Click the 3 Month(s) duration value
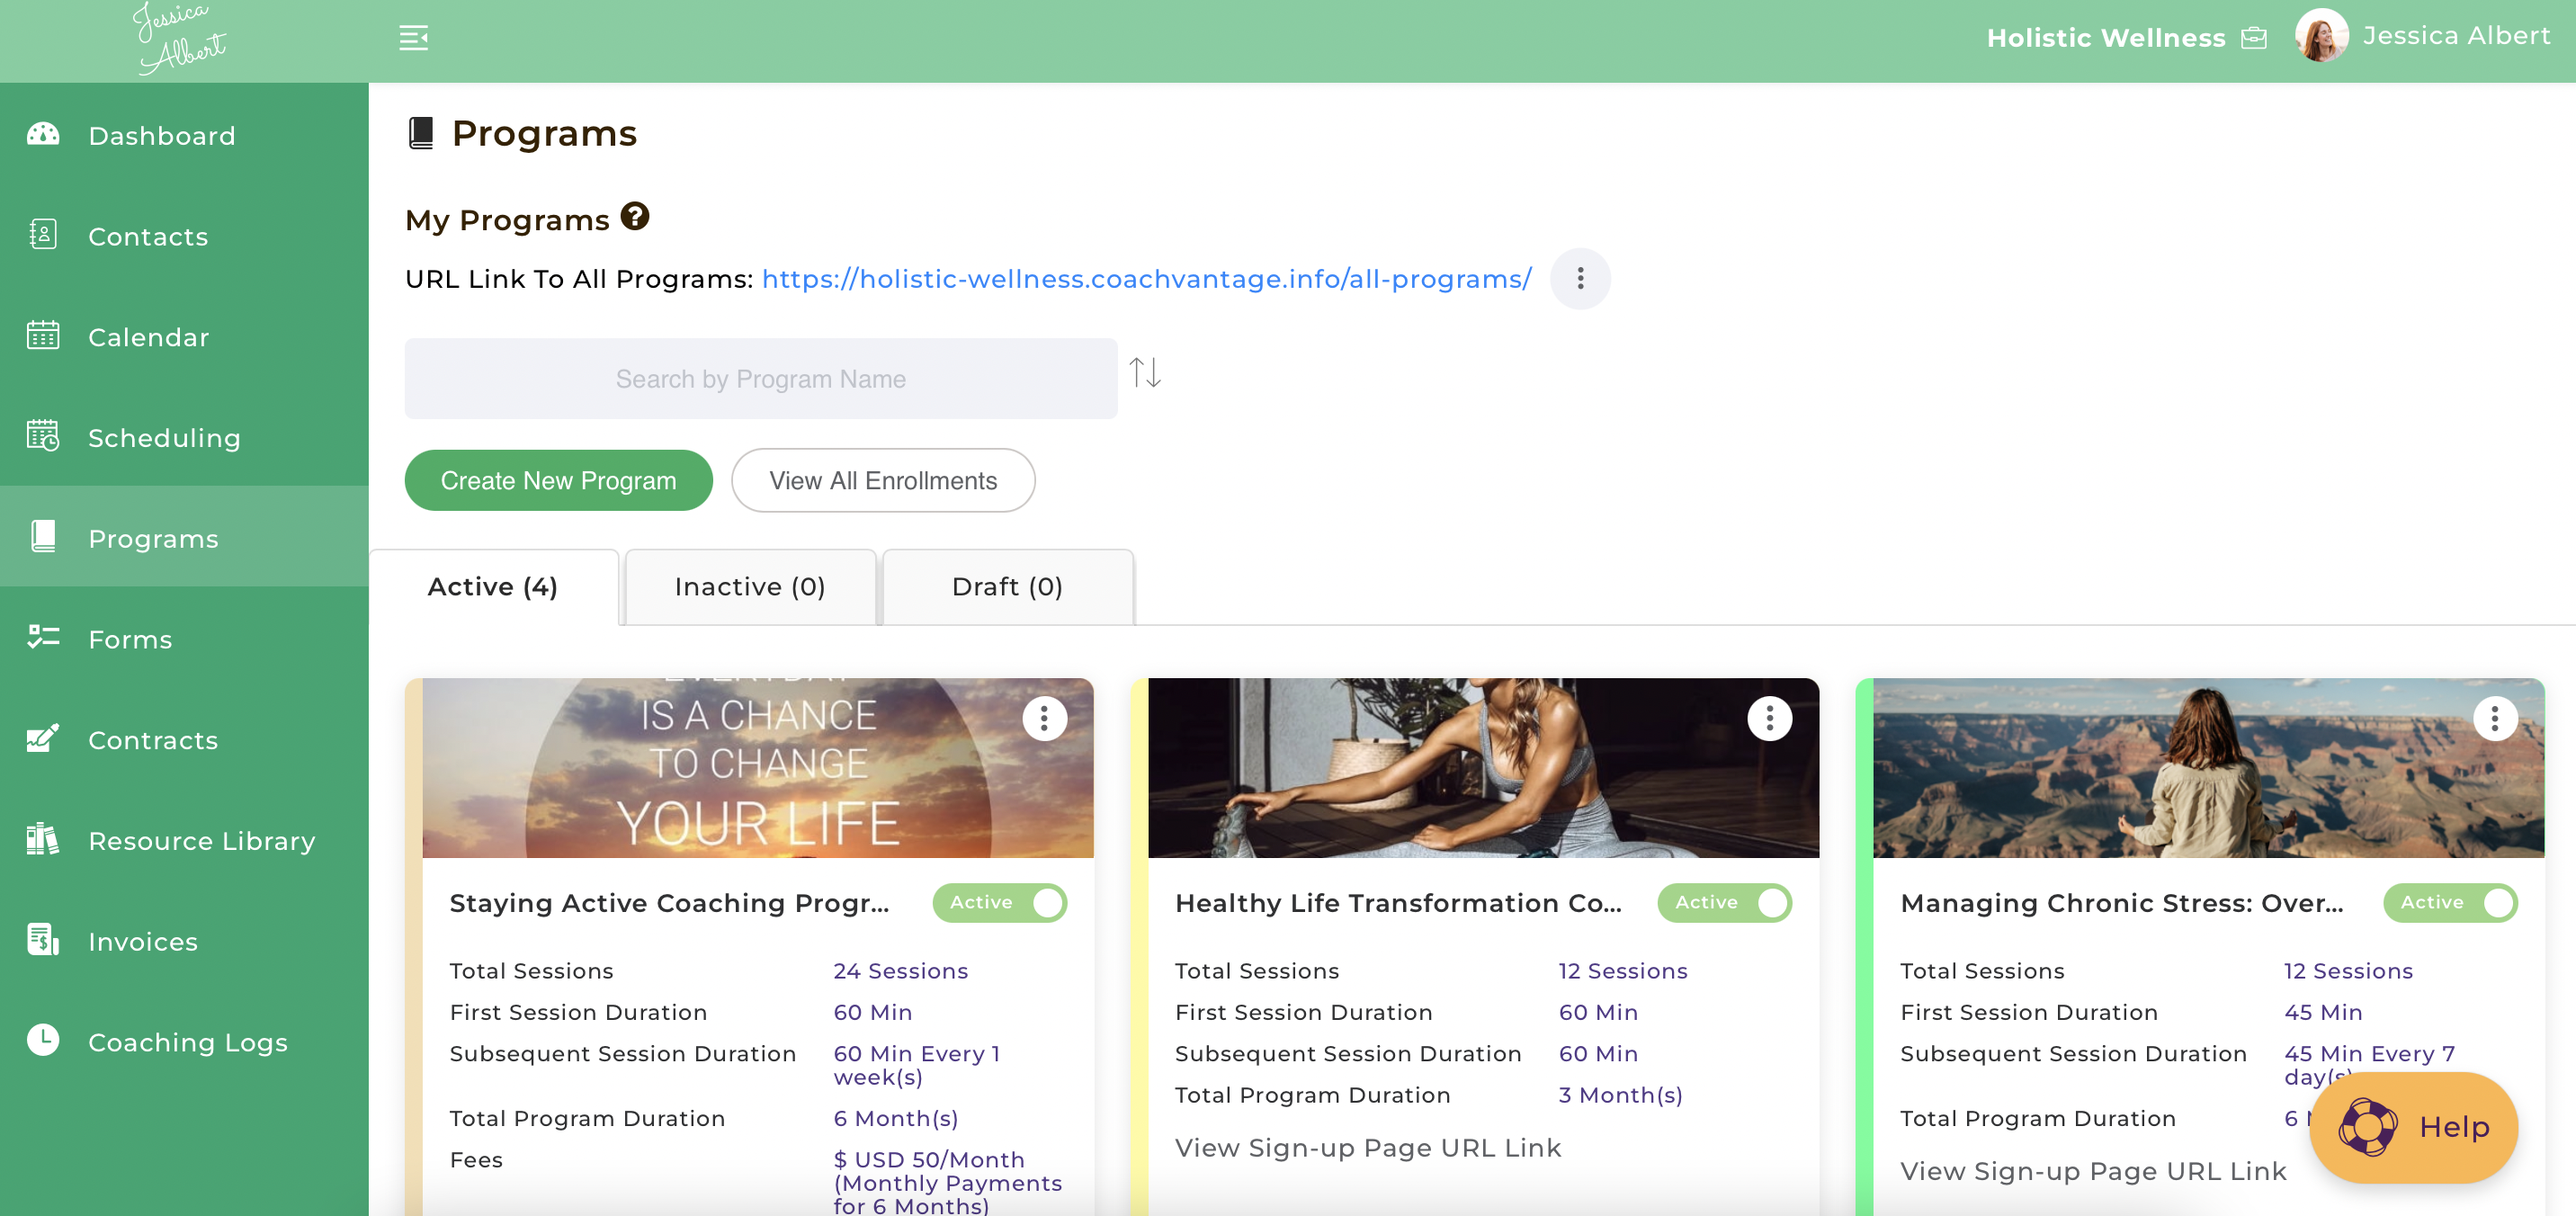The width and height of the screenshot is (2576, 1216). (x=1621, y=1095)
